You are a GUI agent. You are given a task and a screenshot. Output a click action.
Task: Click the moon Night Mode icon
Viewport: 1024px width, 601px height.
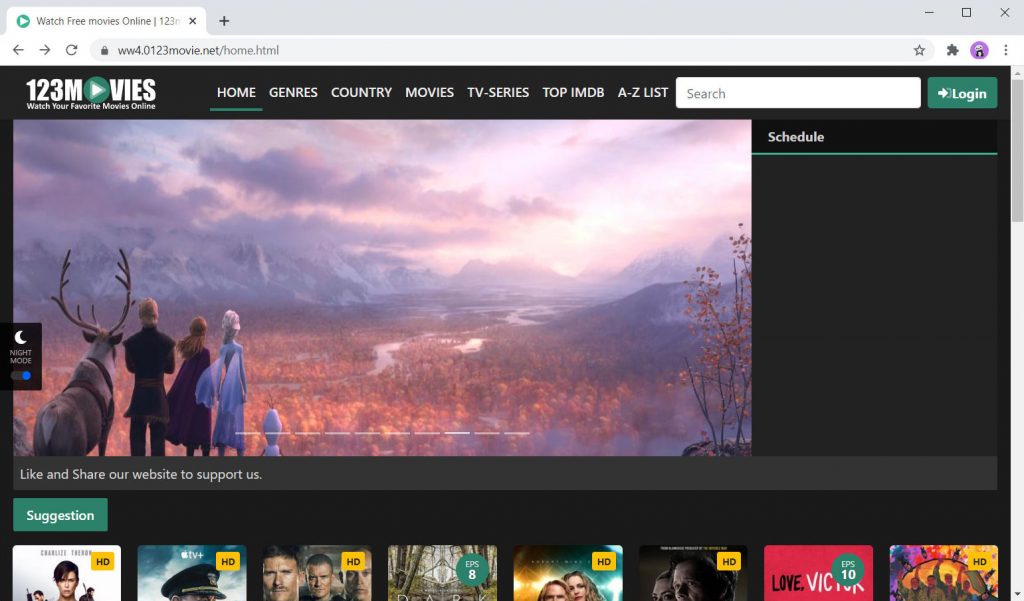tap(20, 337)
